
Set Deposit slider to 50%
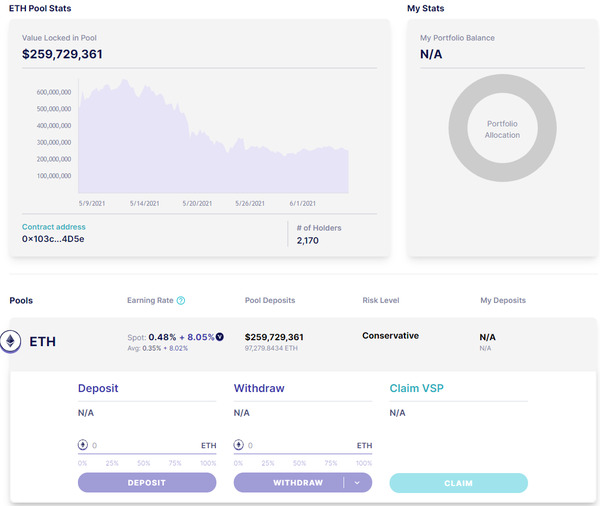pos(144,463)
